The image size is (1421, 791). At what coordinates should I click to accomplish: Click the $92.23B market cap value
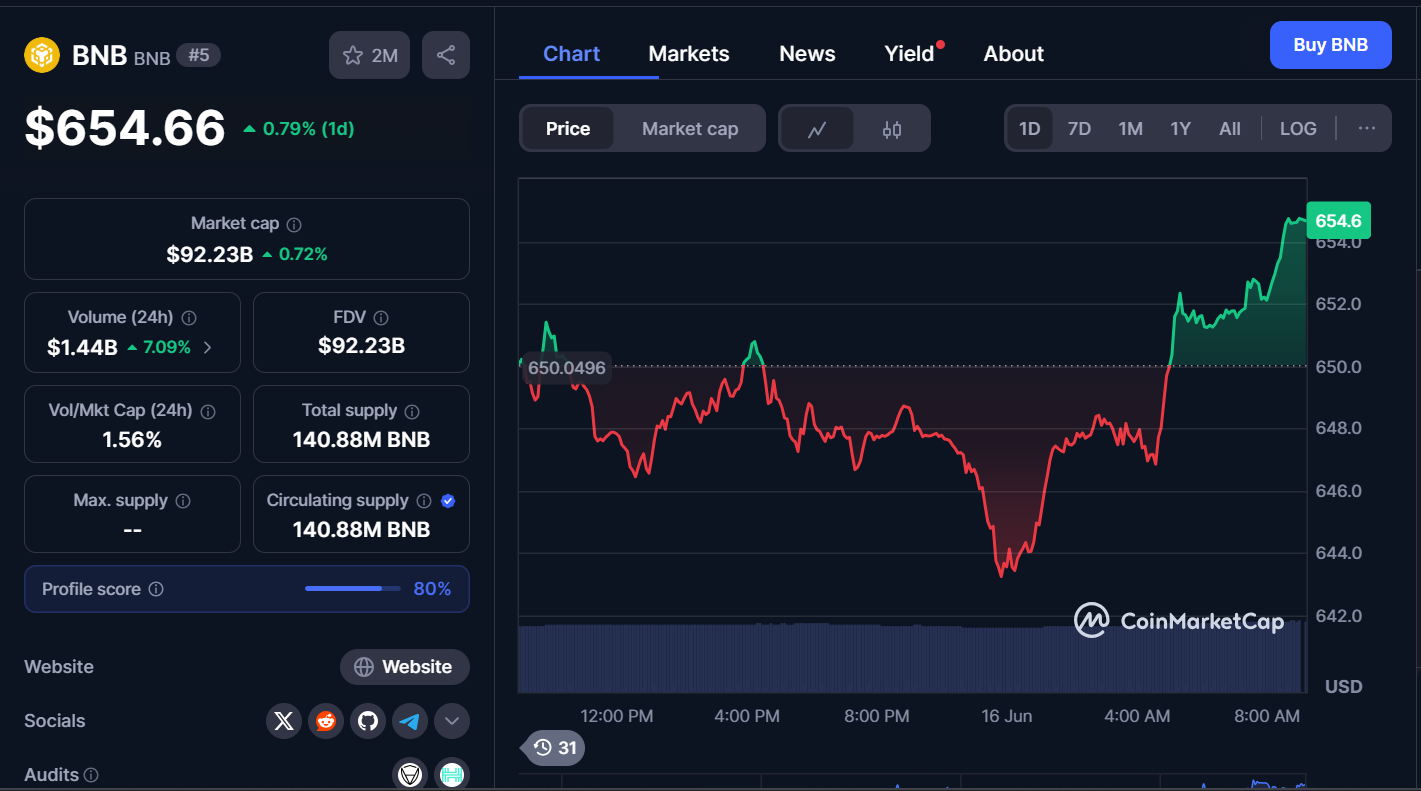point(210,254)
